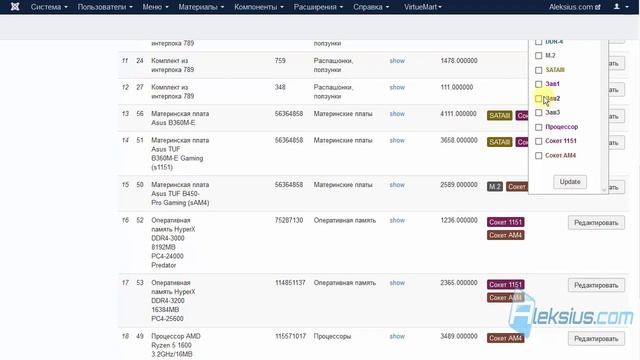The image size is (640, 360).
Task: Click show for HyperX DDR4-3000 memory
Action: pos(397,220)
